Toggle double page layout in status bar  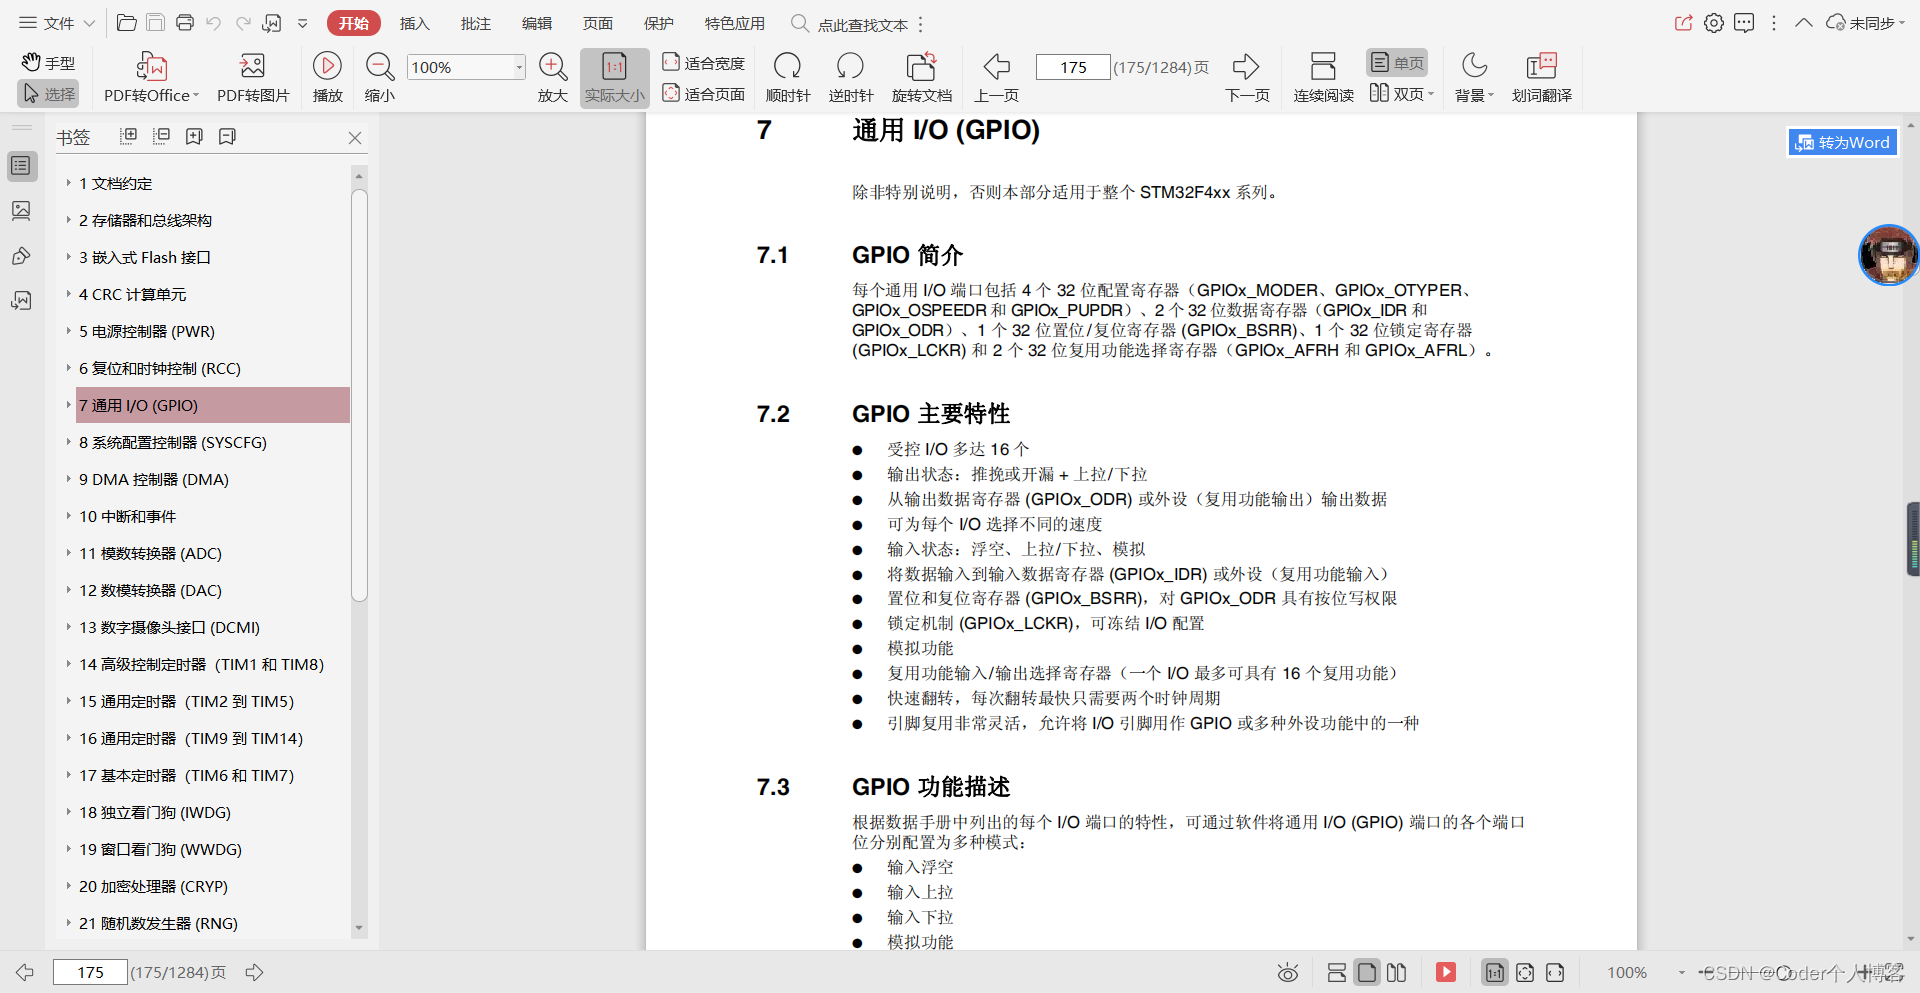(x=1397, y=972)
